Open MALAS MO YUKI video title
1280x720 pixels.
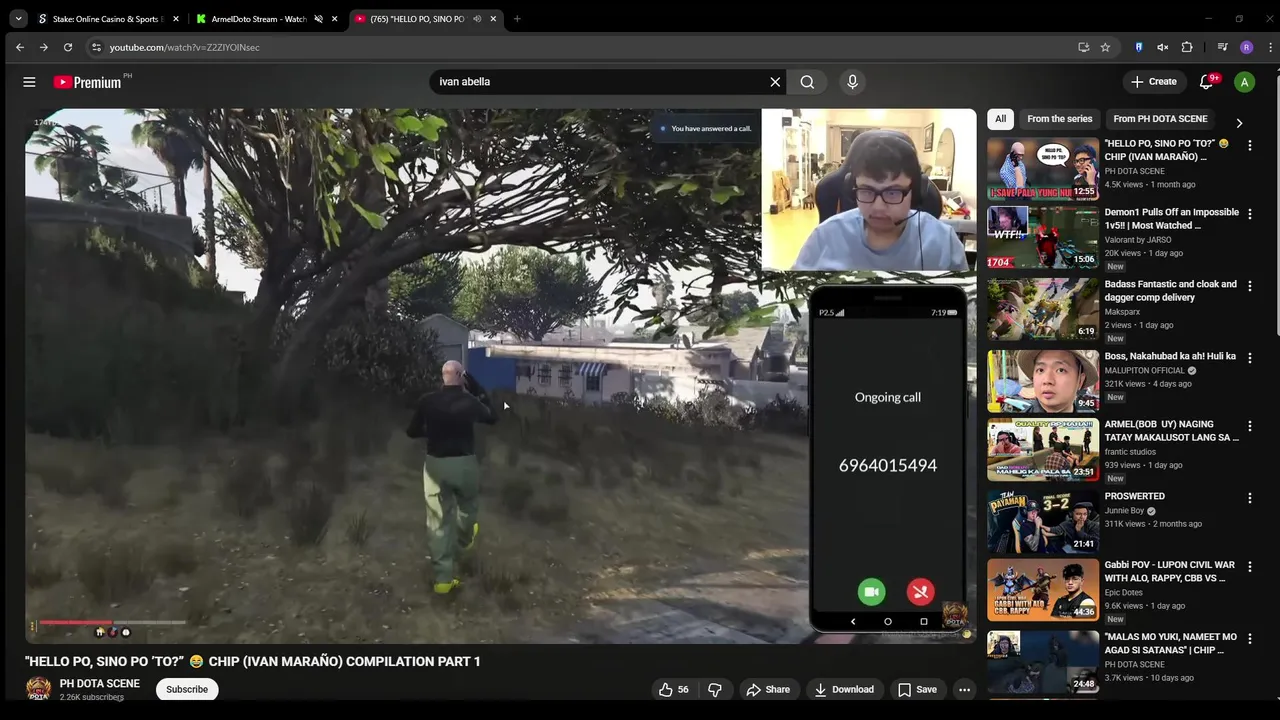pyautogui.click(x=1170, y=643)
